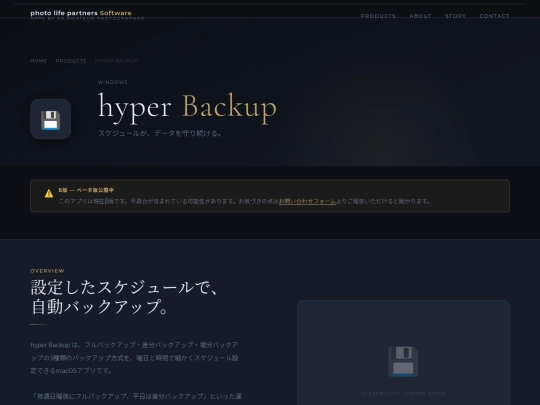Click the paragraph starting hyper Backup は

click(x=134, y=358)
